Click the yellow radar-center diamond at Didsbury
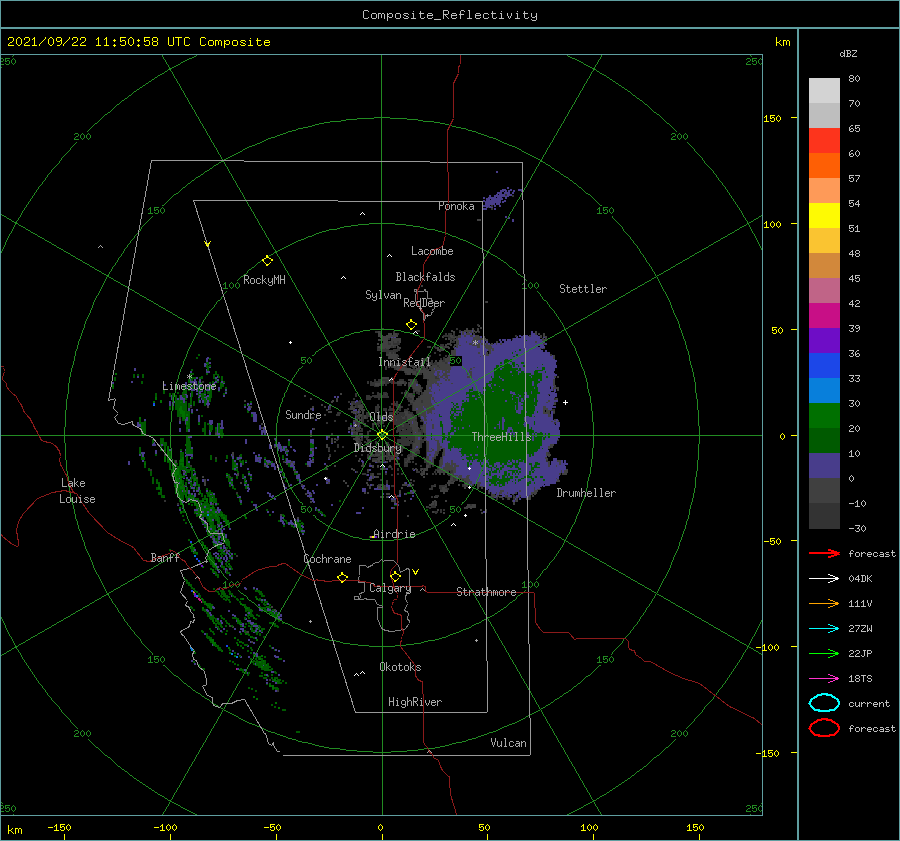This screenshot has height=841, width=900. point(382,435)
